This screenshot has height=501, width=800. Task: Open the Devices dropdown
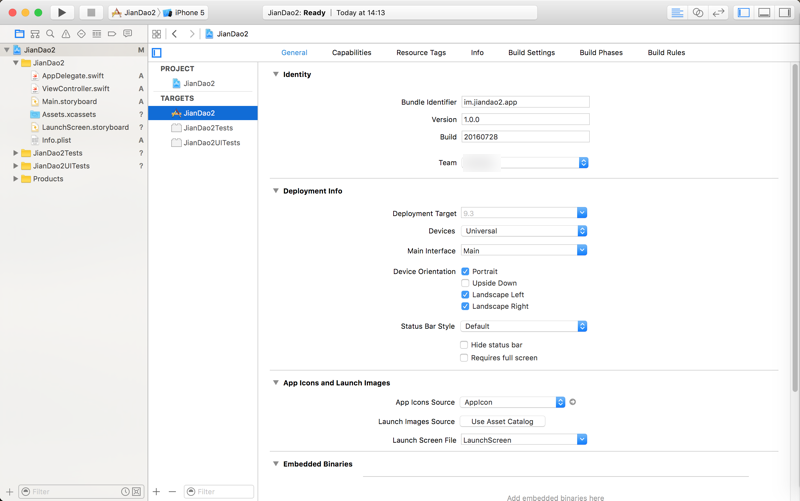coord(524,231)
